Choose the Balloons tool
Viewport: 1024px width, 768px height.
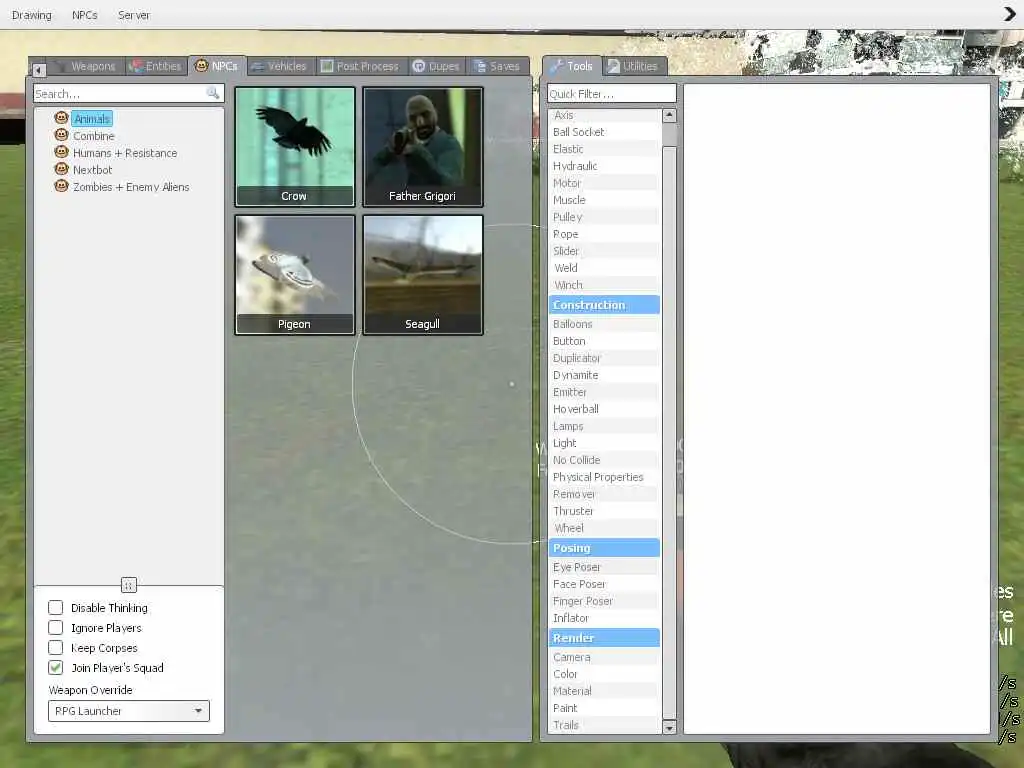pos(604,324)
